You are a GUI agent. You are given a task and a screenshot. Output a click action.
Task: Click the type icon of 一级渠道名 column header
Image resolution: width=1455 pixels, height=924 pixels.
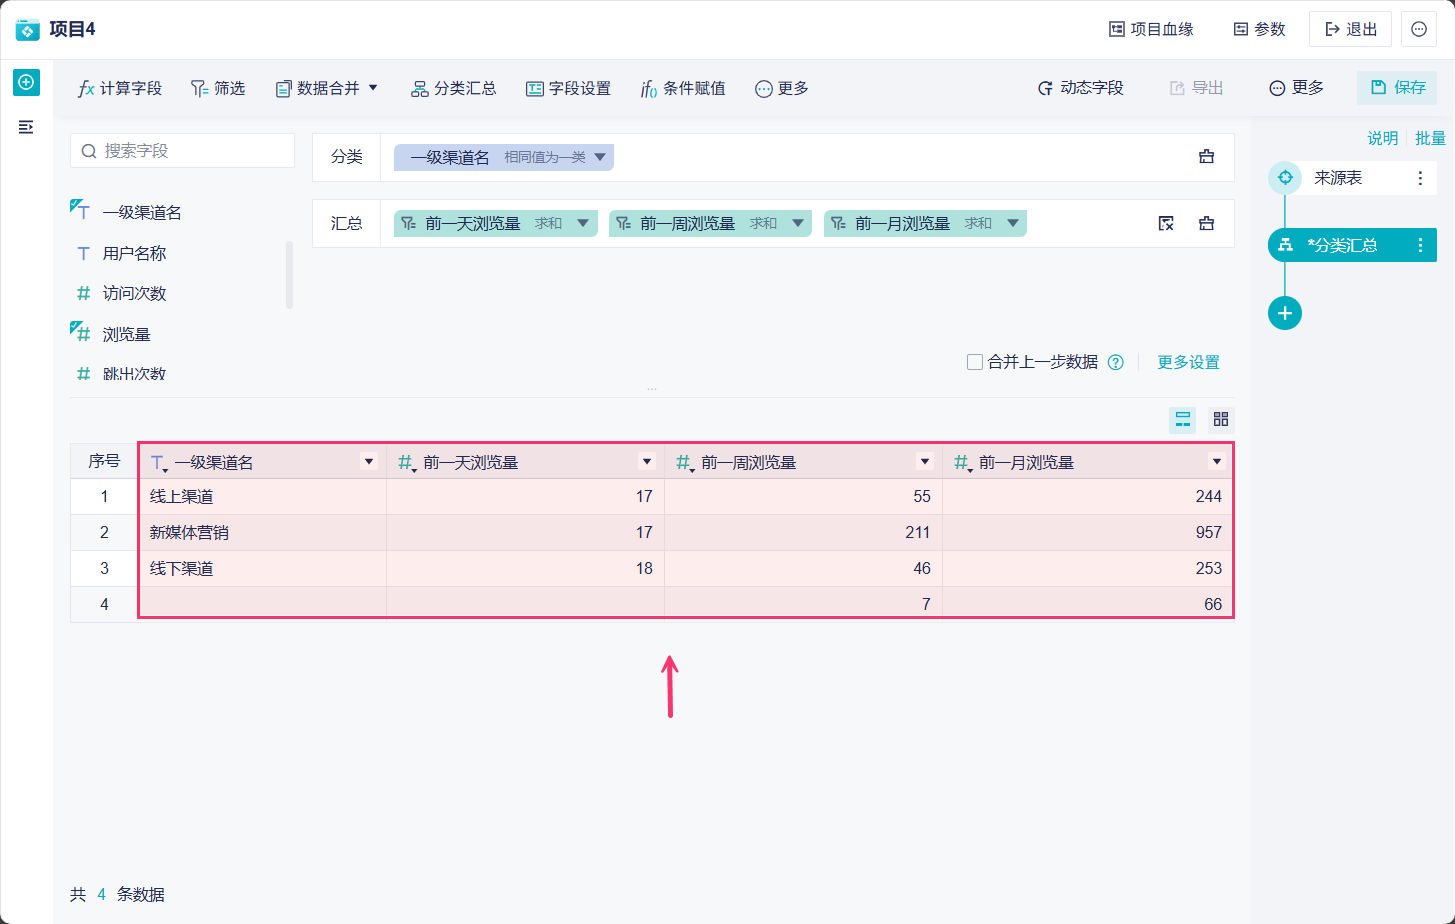click(x=158, y=462)
